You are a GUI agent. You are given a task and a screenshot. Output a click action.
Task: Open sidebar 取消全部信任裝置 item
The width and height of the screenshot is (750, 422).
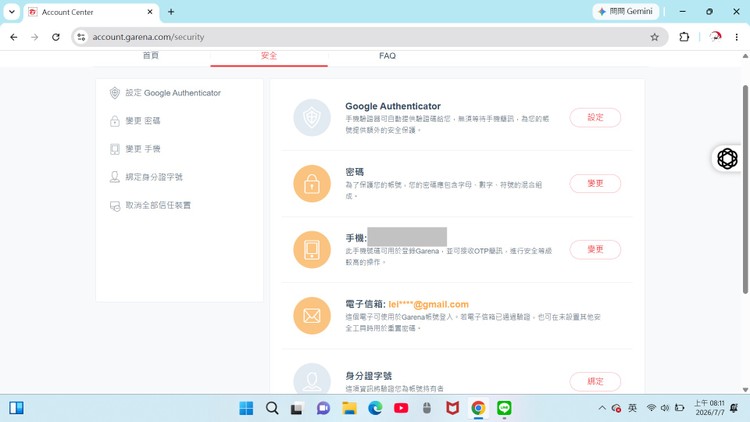click(x=150, y=205)
